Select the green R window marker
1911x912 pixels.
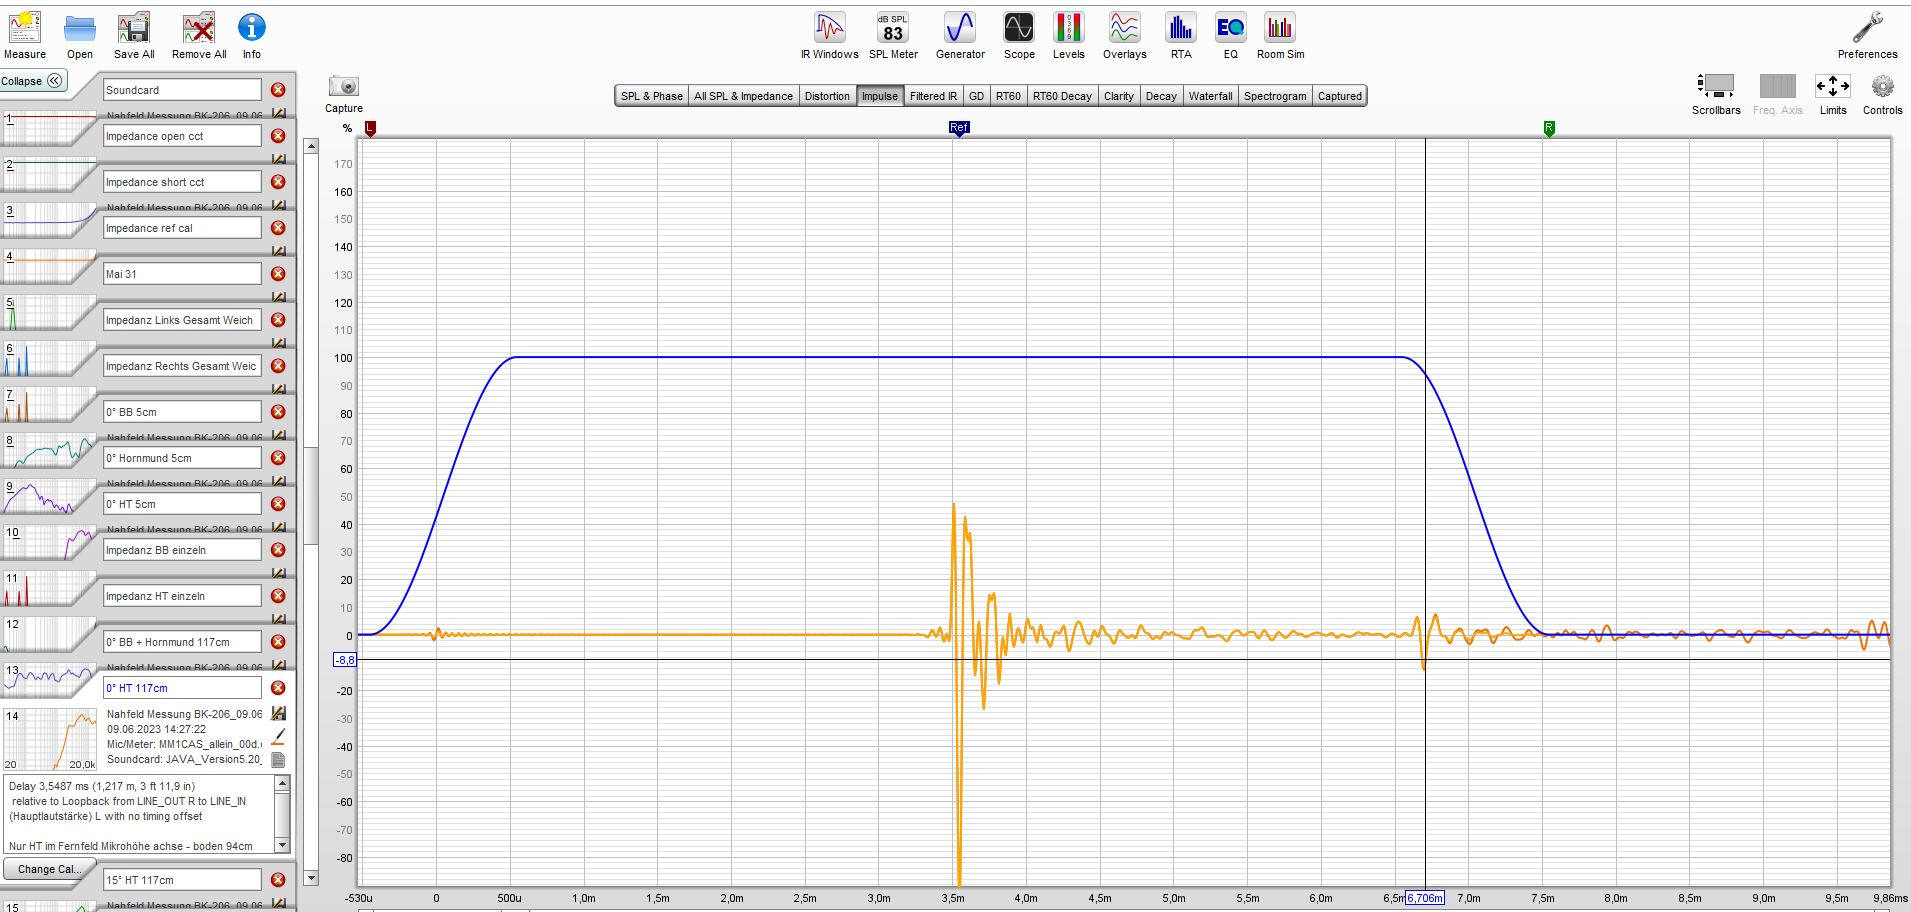coord(1549,128)
